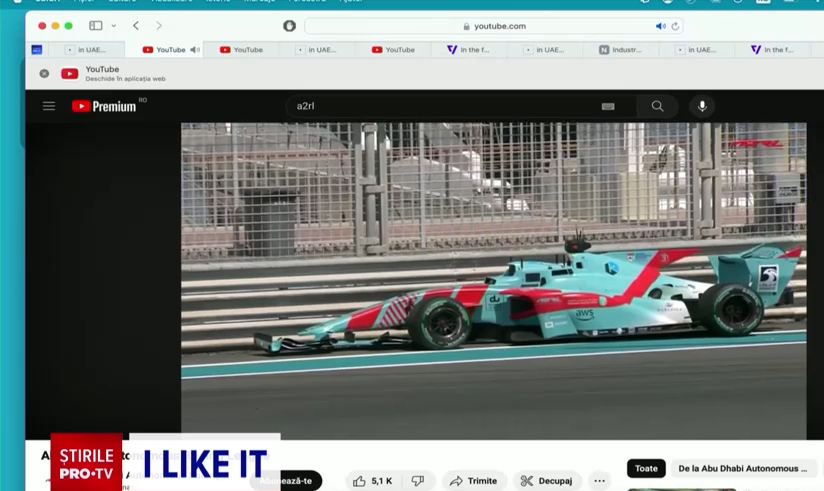Mute the playing YouTube tab

[194, 50]
